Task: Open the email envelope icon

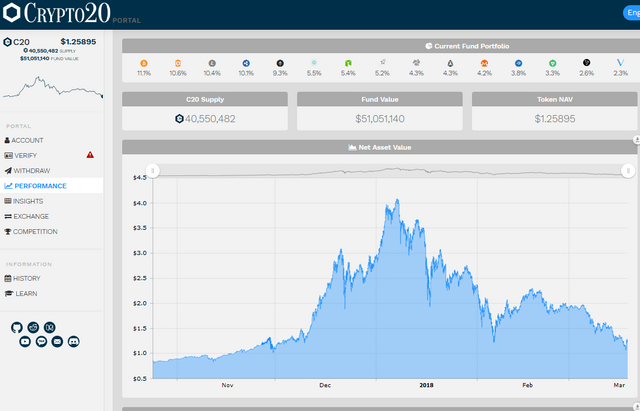Action: (x=57, y=342)
